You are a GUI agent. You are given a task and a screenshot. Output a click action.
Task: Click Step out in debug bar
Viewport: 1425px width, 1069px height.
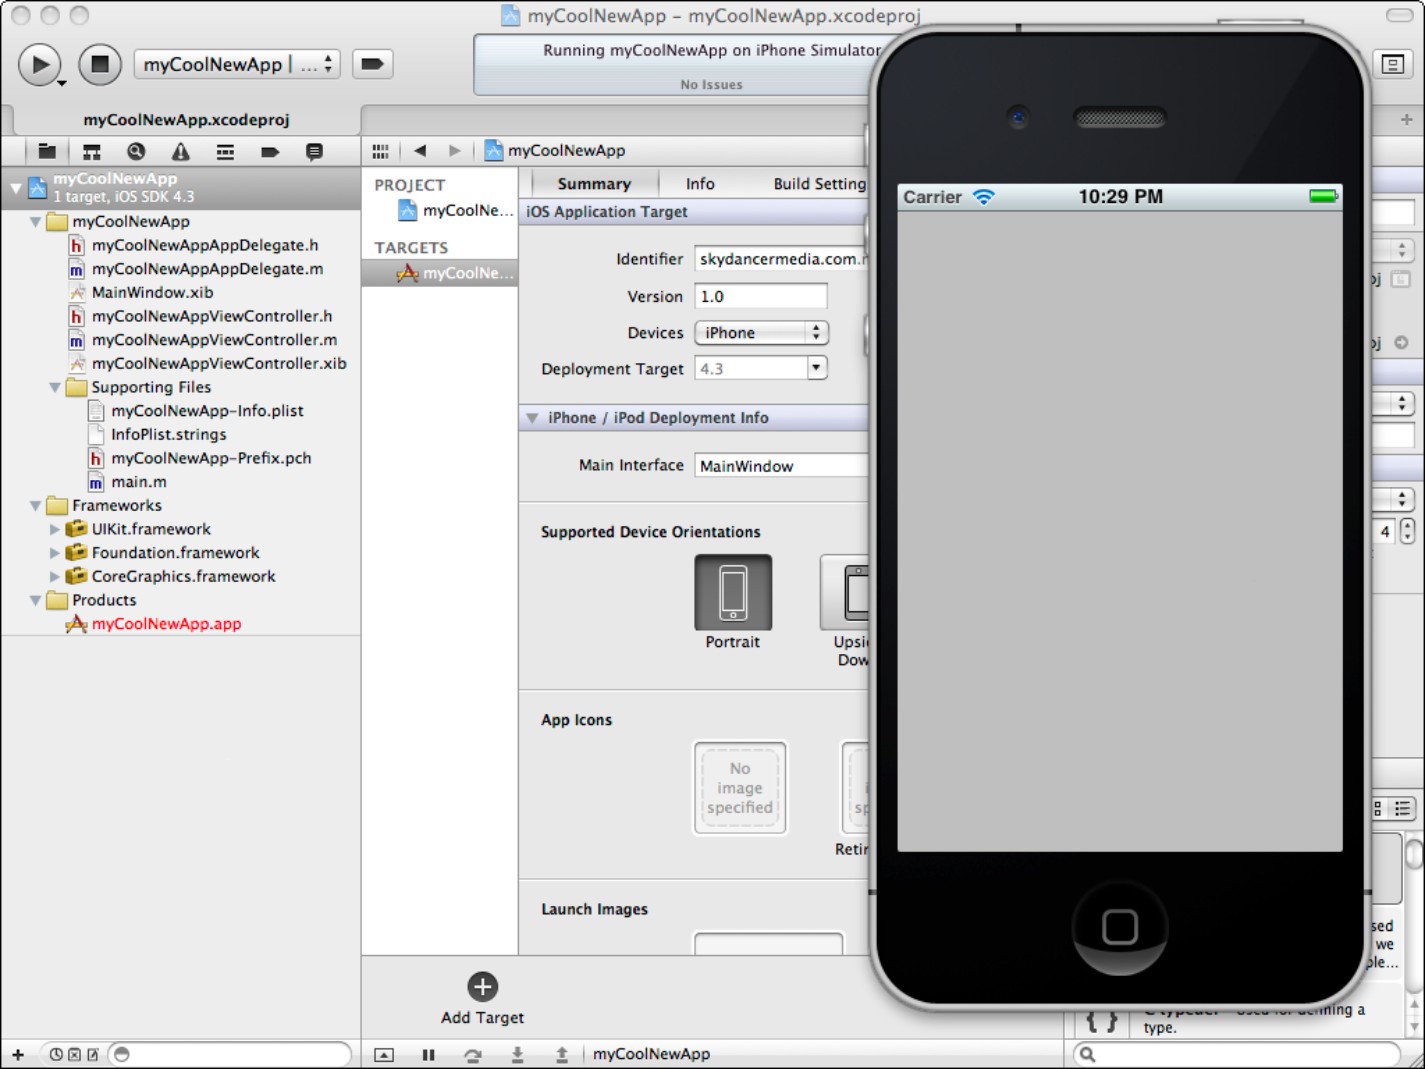click(562, 1054)
